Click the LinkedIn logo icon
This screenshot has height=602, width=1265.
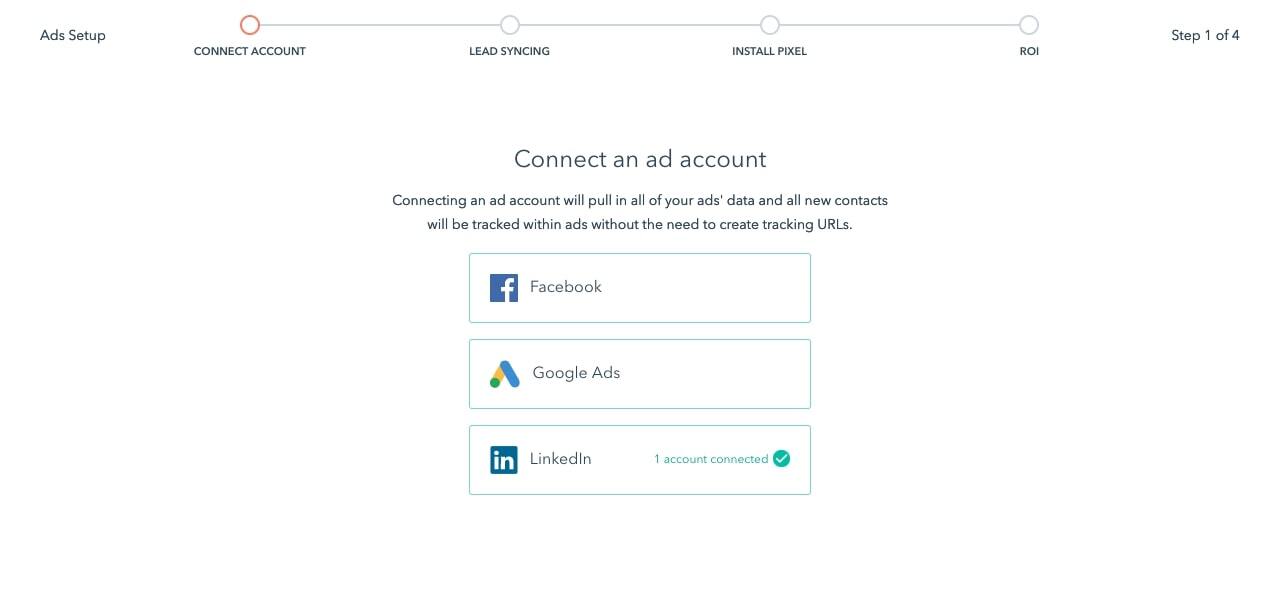coord(503,460)
